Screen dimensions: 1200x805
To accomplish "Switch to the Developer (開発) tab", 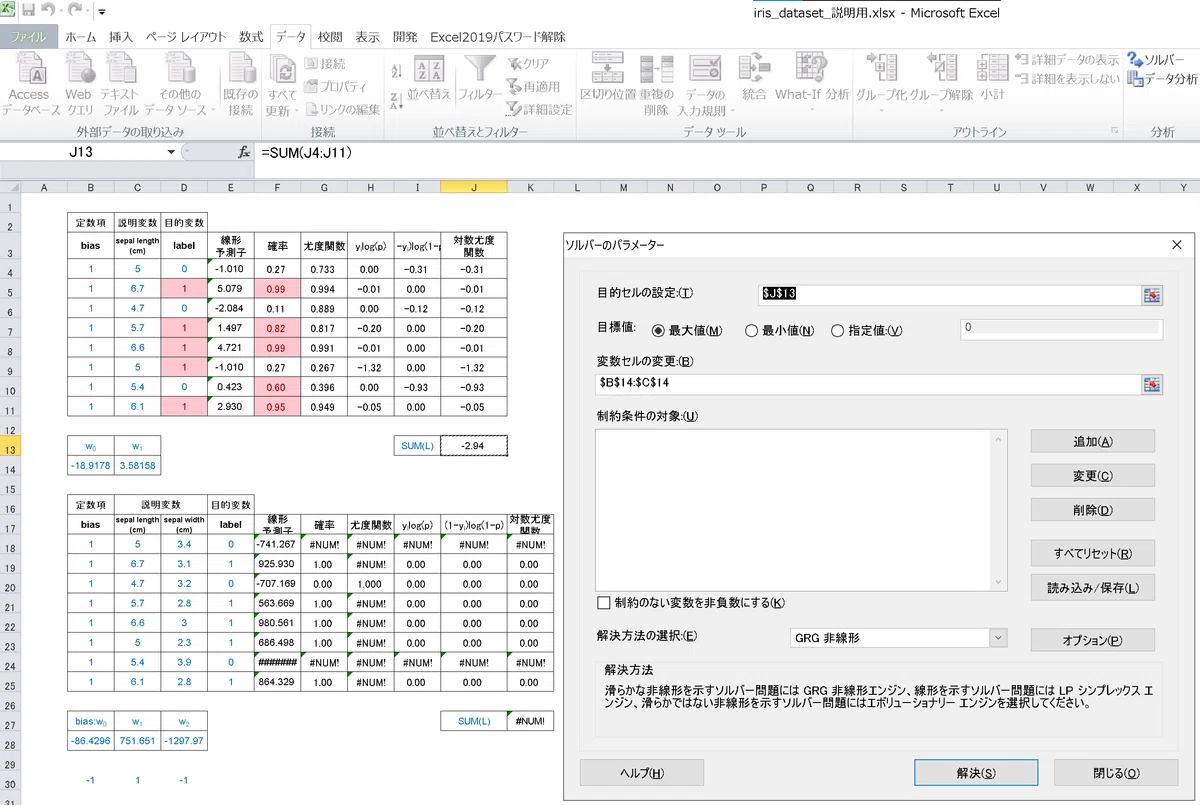I will tap(405, 37).
